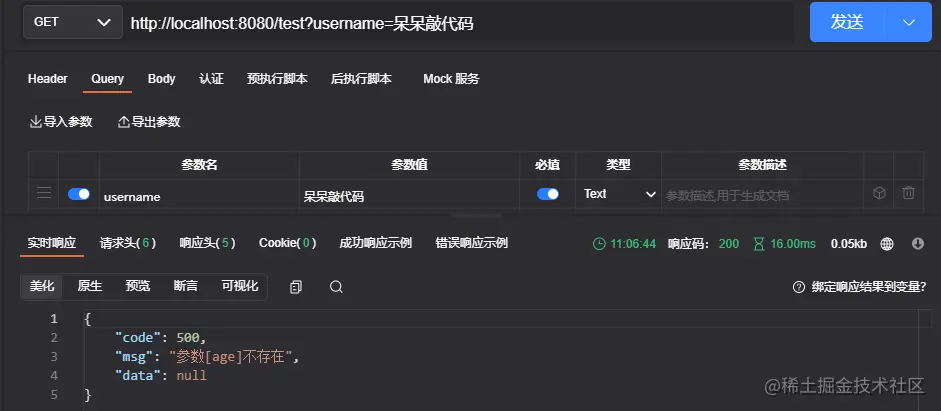
Task: Click the 参数描述 column header
Action: (x=762, y=165)
